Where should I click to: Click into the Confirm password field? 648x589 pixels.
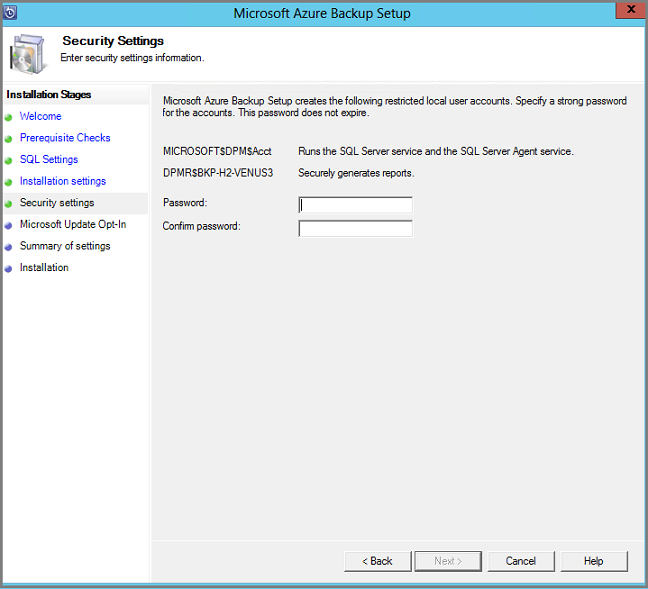pyautogui.click(x=355, y=228)
